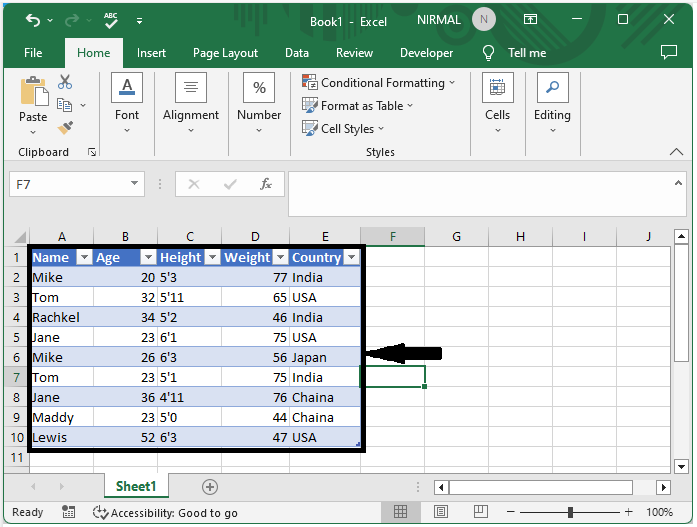
Task: Click the zoom slider handle
Action: point(570,512)
